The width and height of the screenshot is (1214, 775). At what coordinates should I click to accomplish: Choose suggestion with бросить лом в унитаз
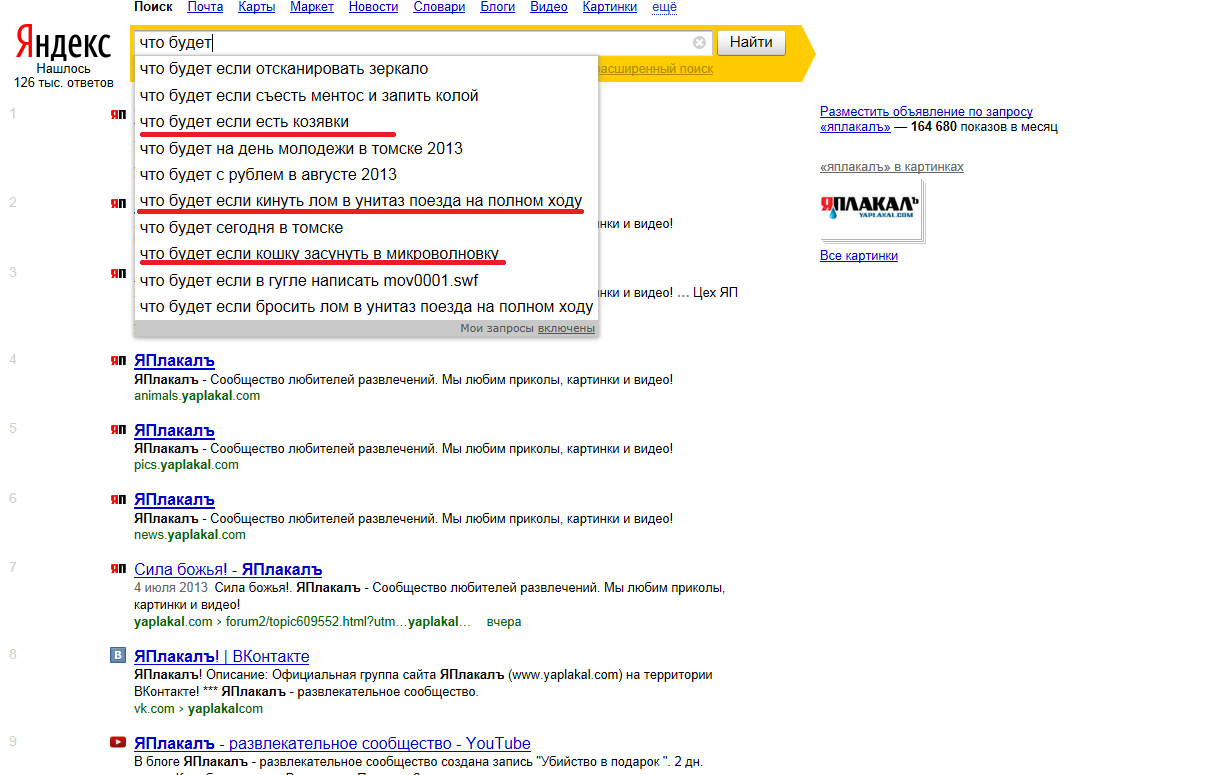coord(366,307)
